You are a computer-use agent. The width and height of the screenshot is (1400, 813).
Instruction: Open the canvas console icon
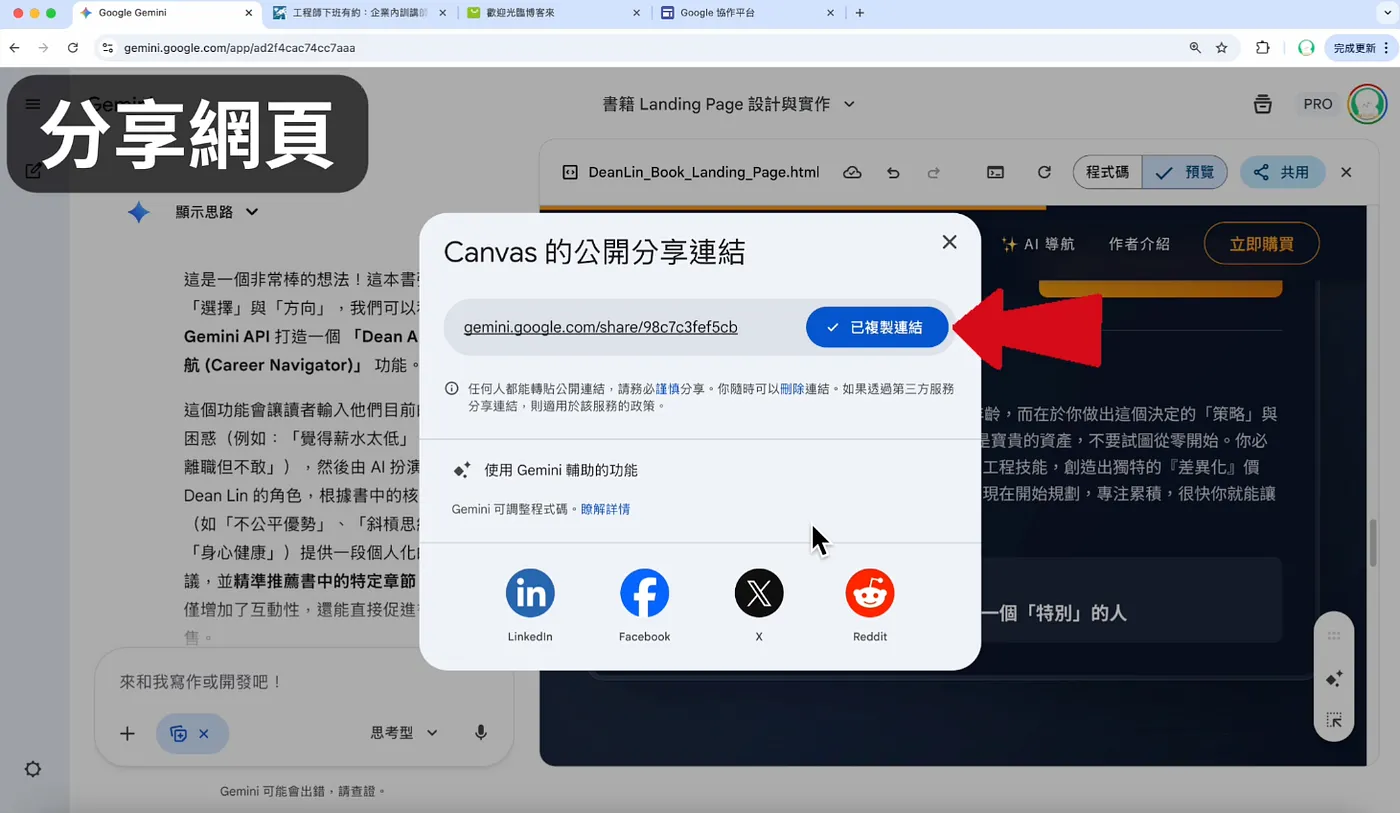coord(995,172)
